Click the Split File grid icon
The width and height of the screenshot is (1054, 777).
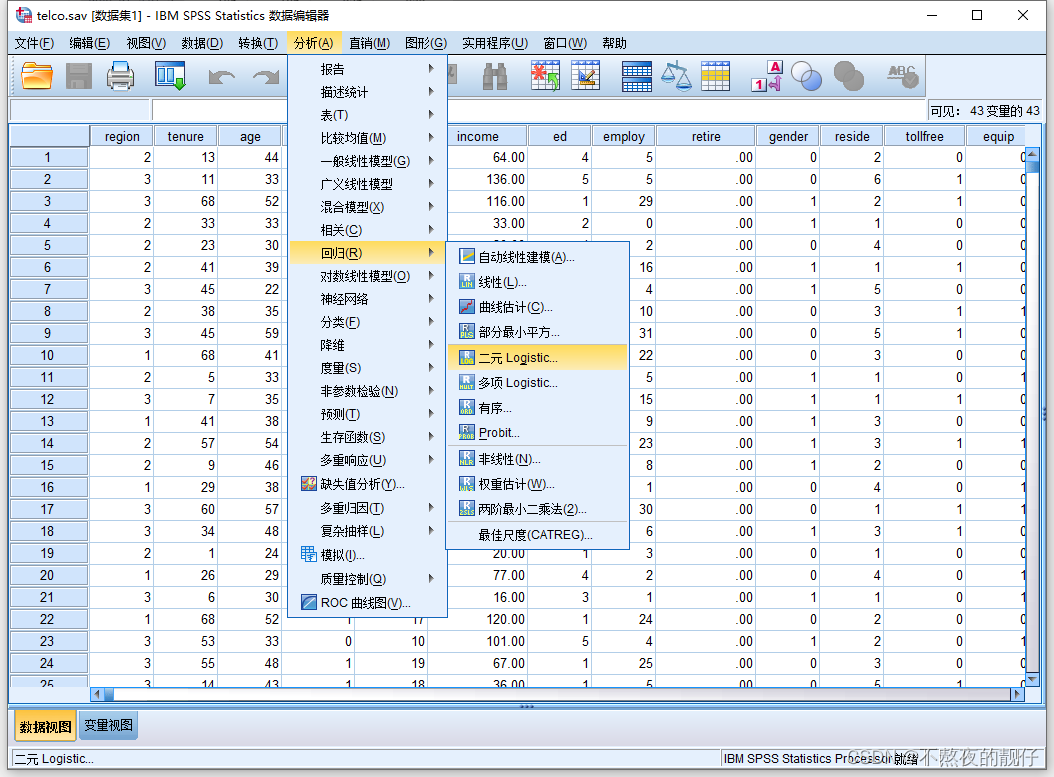(636, 76)
